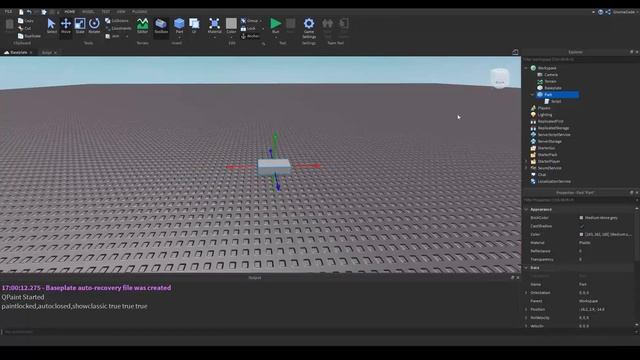The image size is (640, 360).
Task: Expand the SoundService node
Action: coord(526,168)
